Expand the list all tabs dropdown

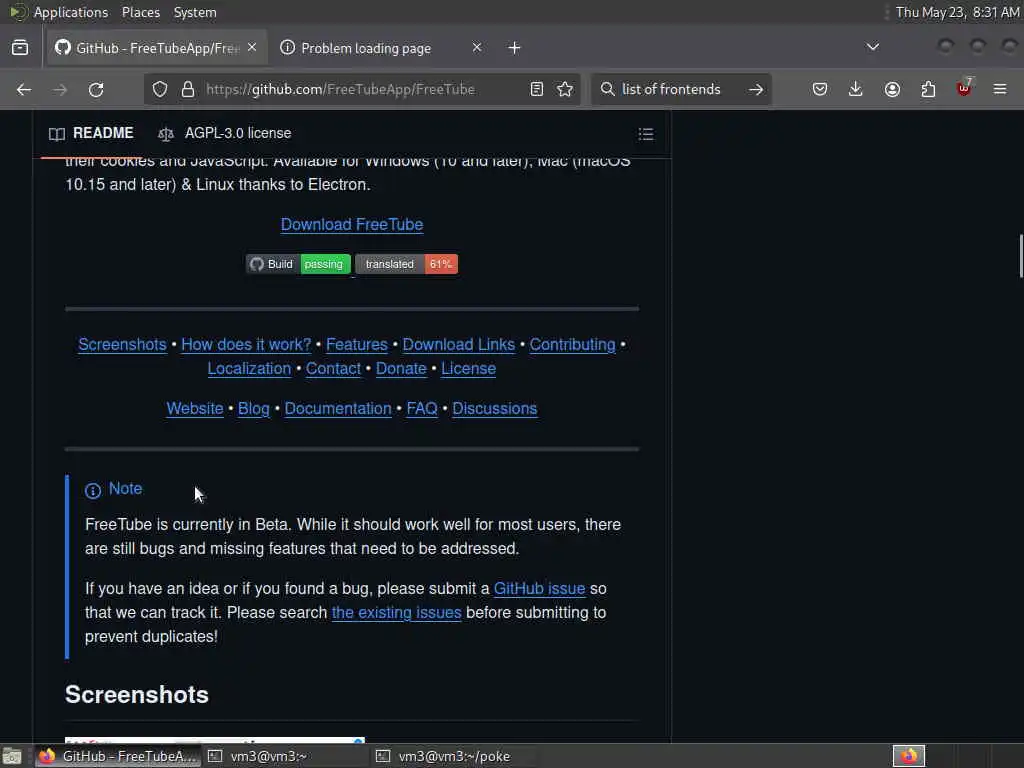coord(872,47)
